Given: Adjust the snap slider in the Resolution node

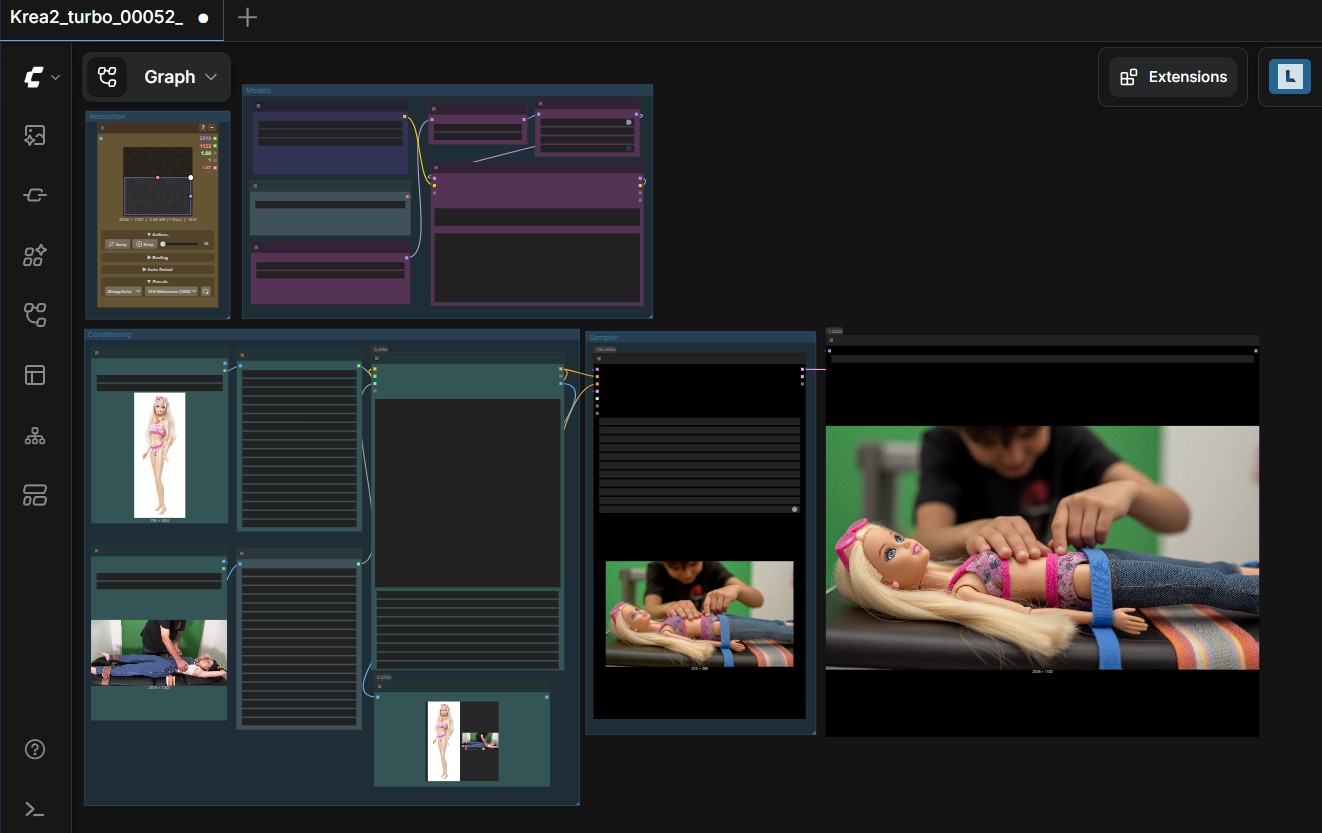Looking at the screenshot, I should [x=181, y=243].
